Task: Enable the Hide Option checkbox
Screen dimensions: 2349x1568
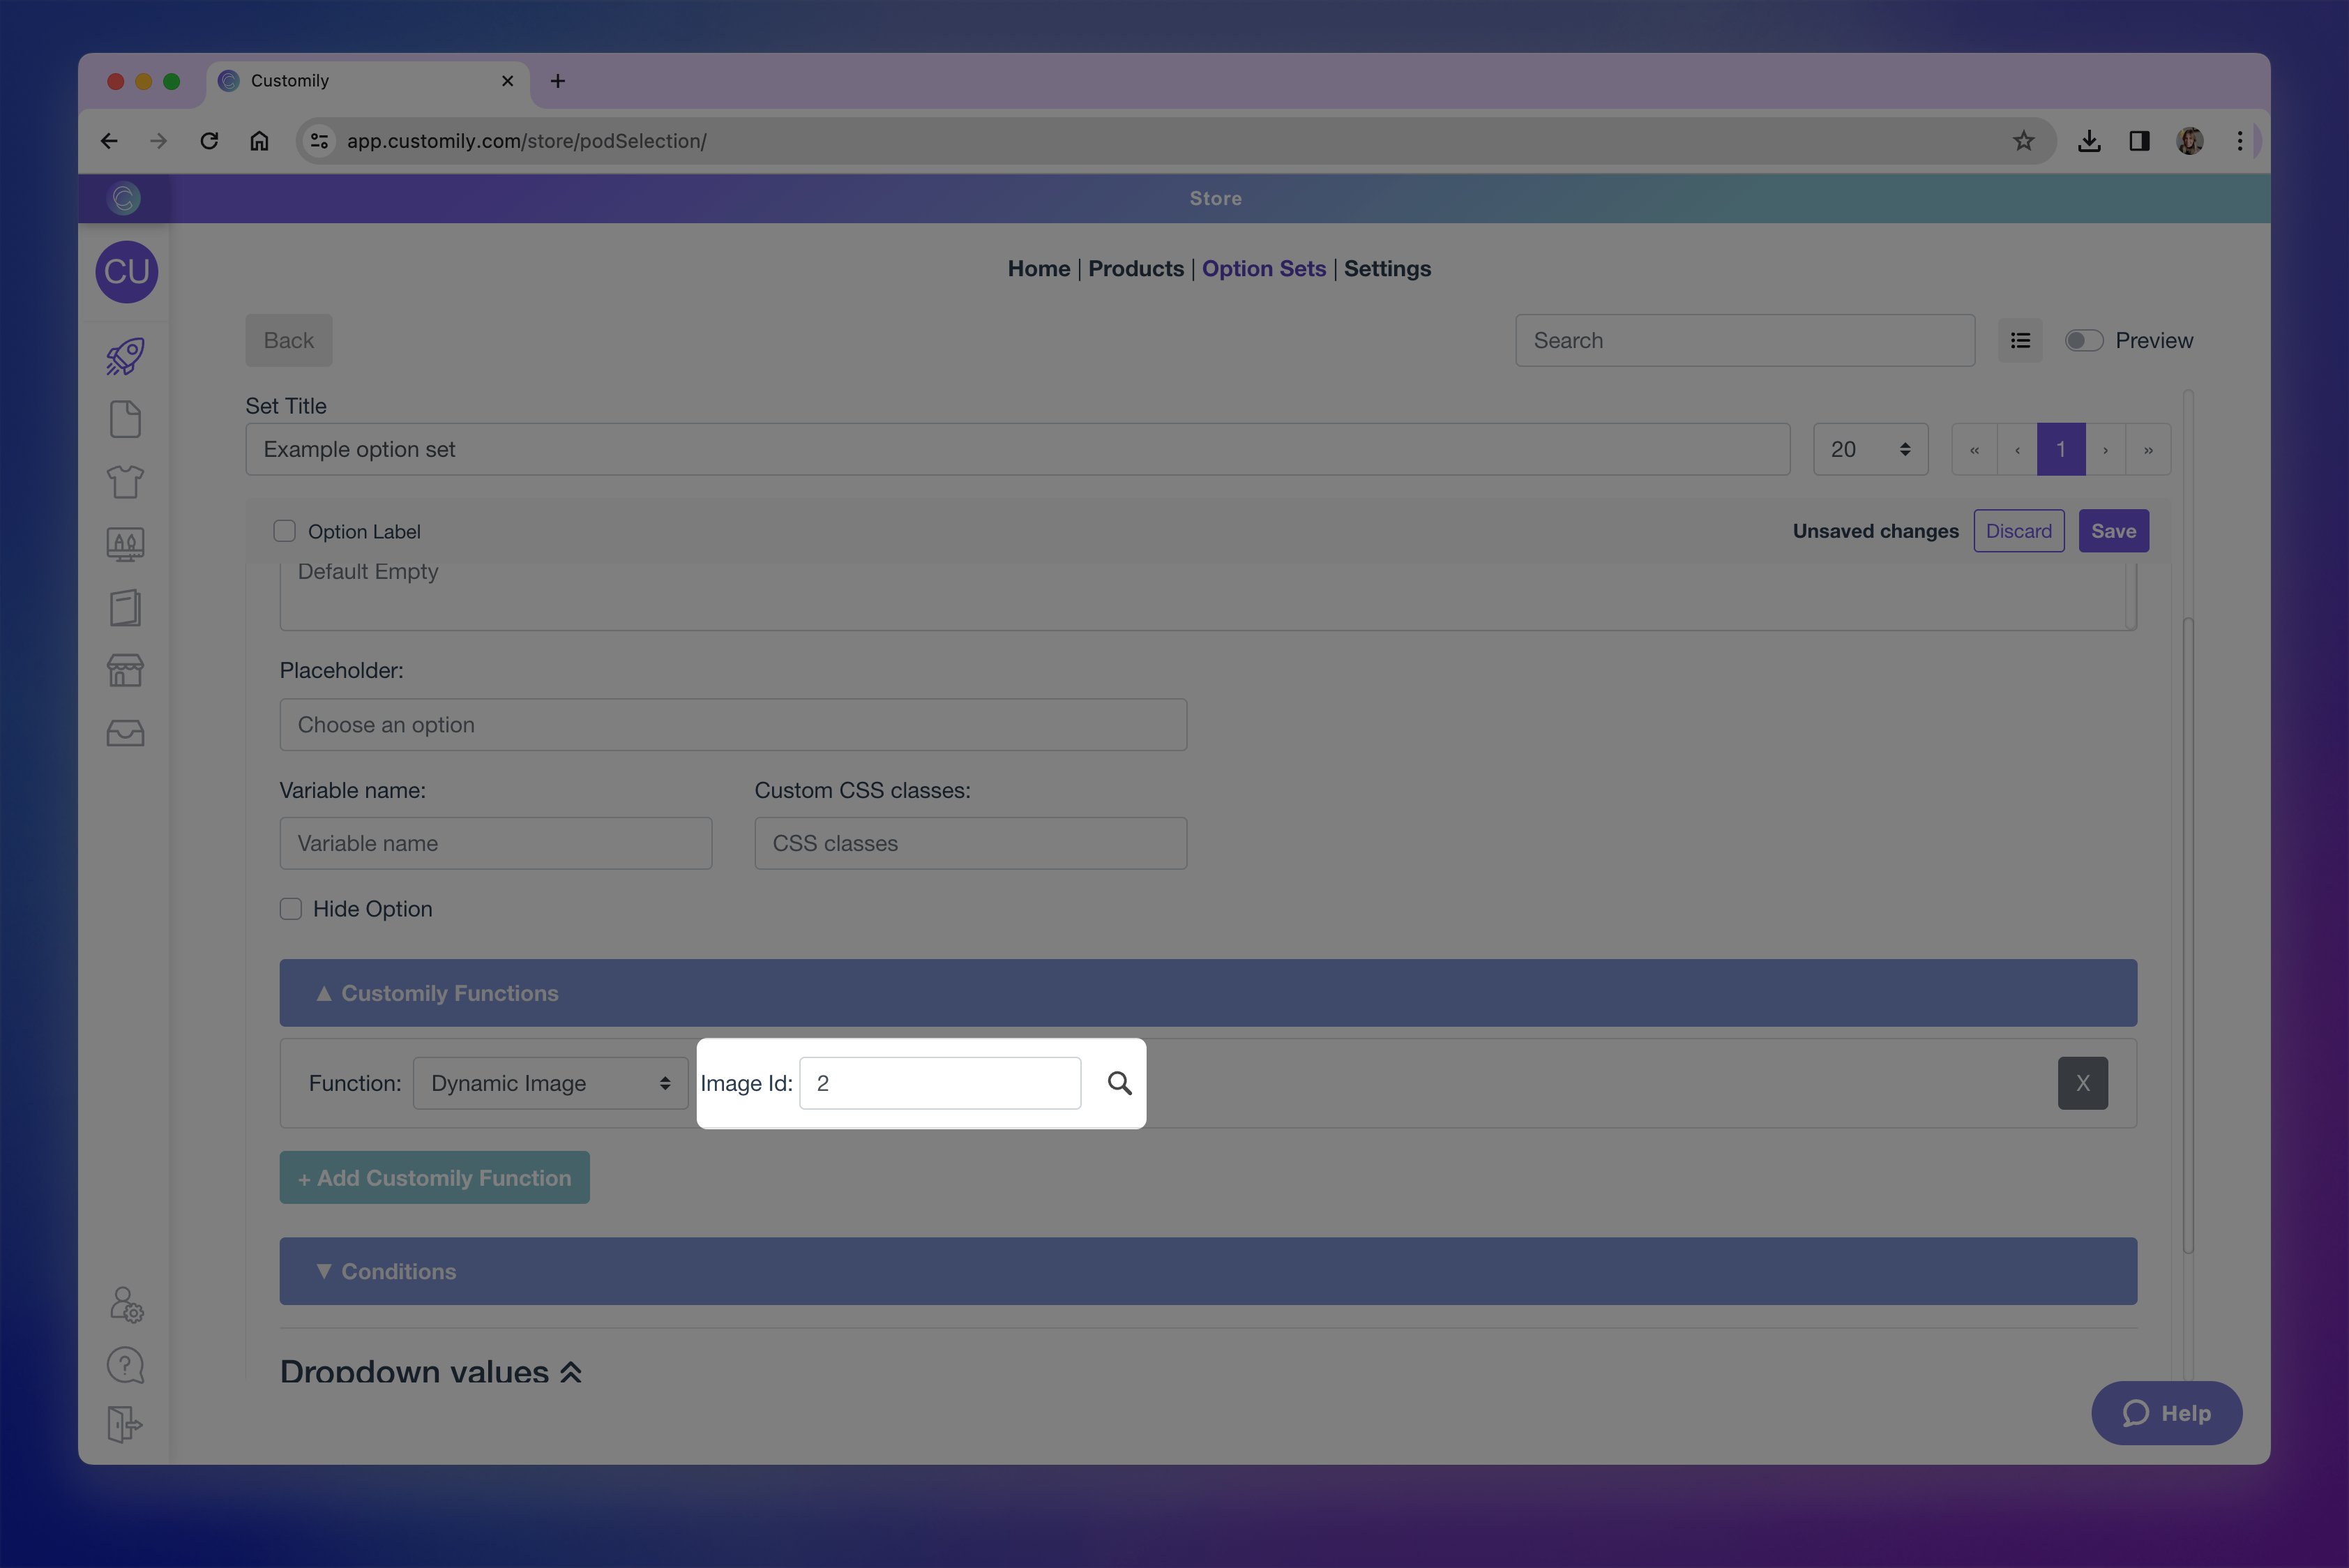Action: click(x=291, y=909)
